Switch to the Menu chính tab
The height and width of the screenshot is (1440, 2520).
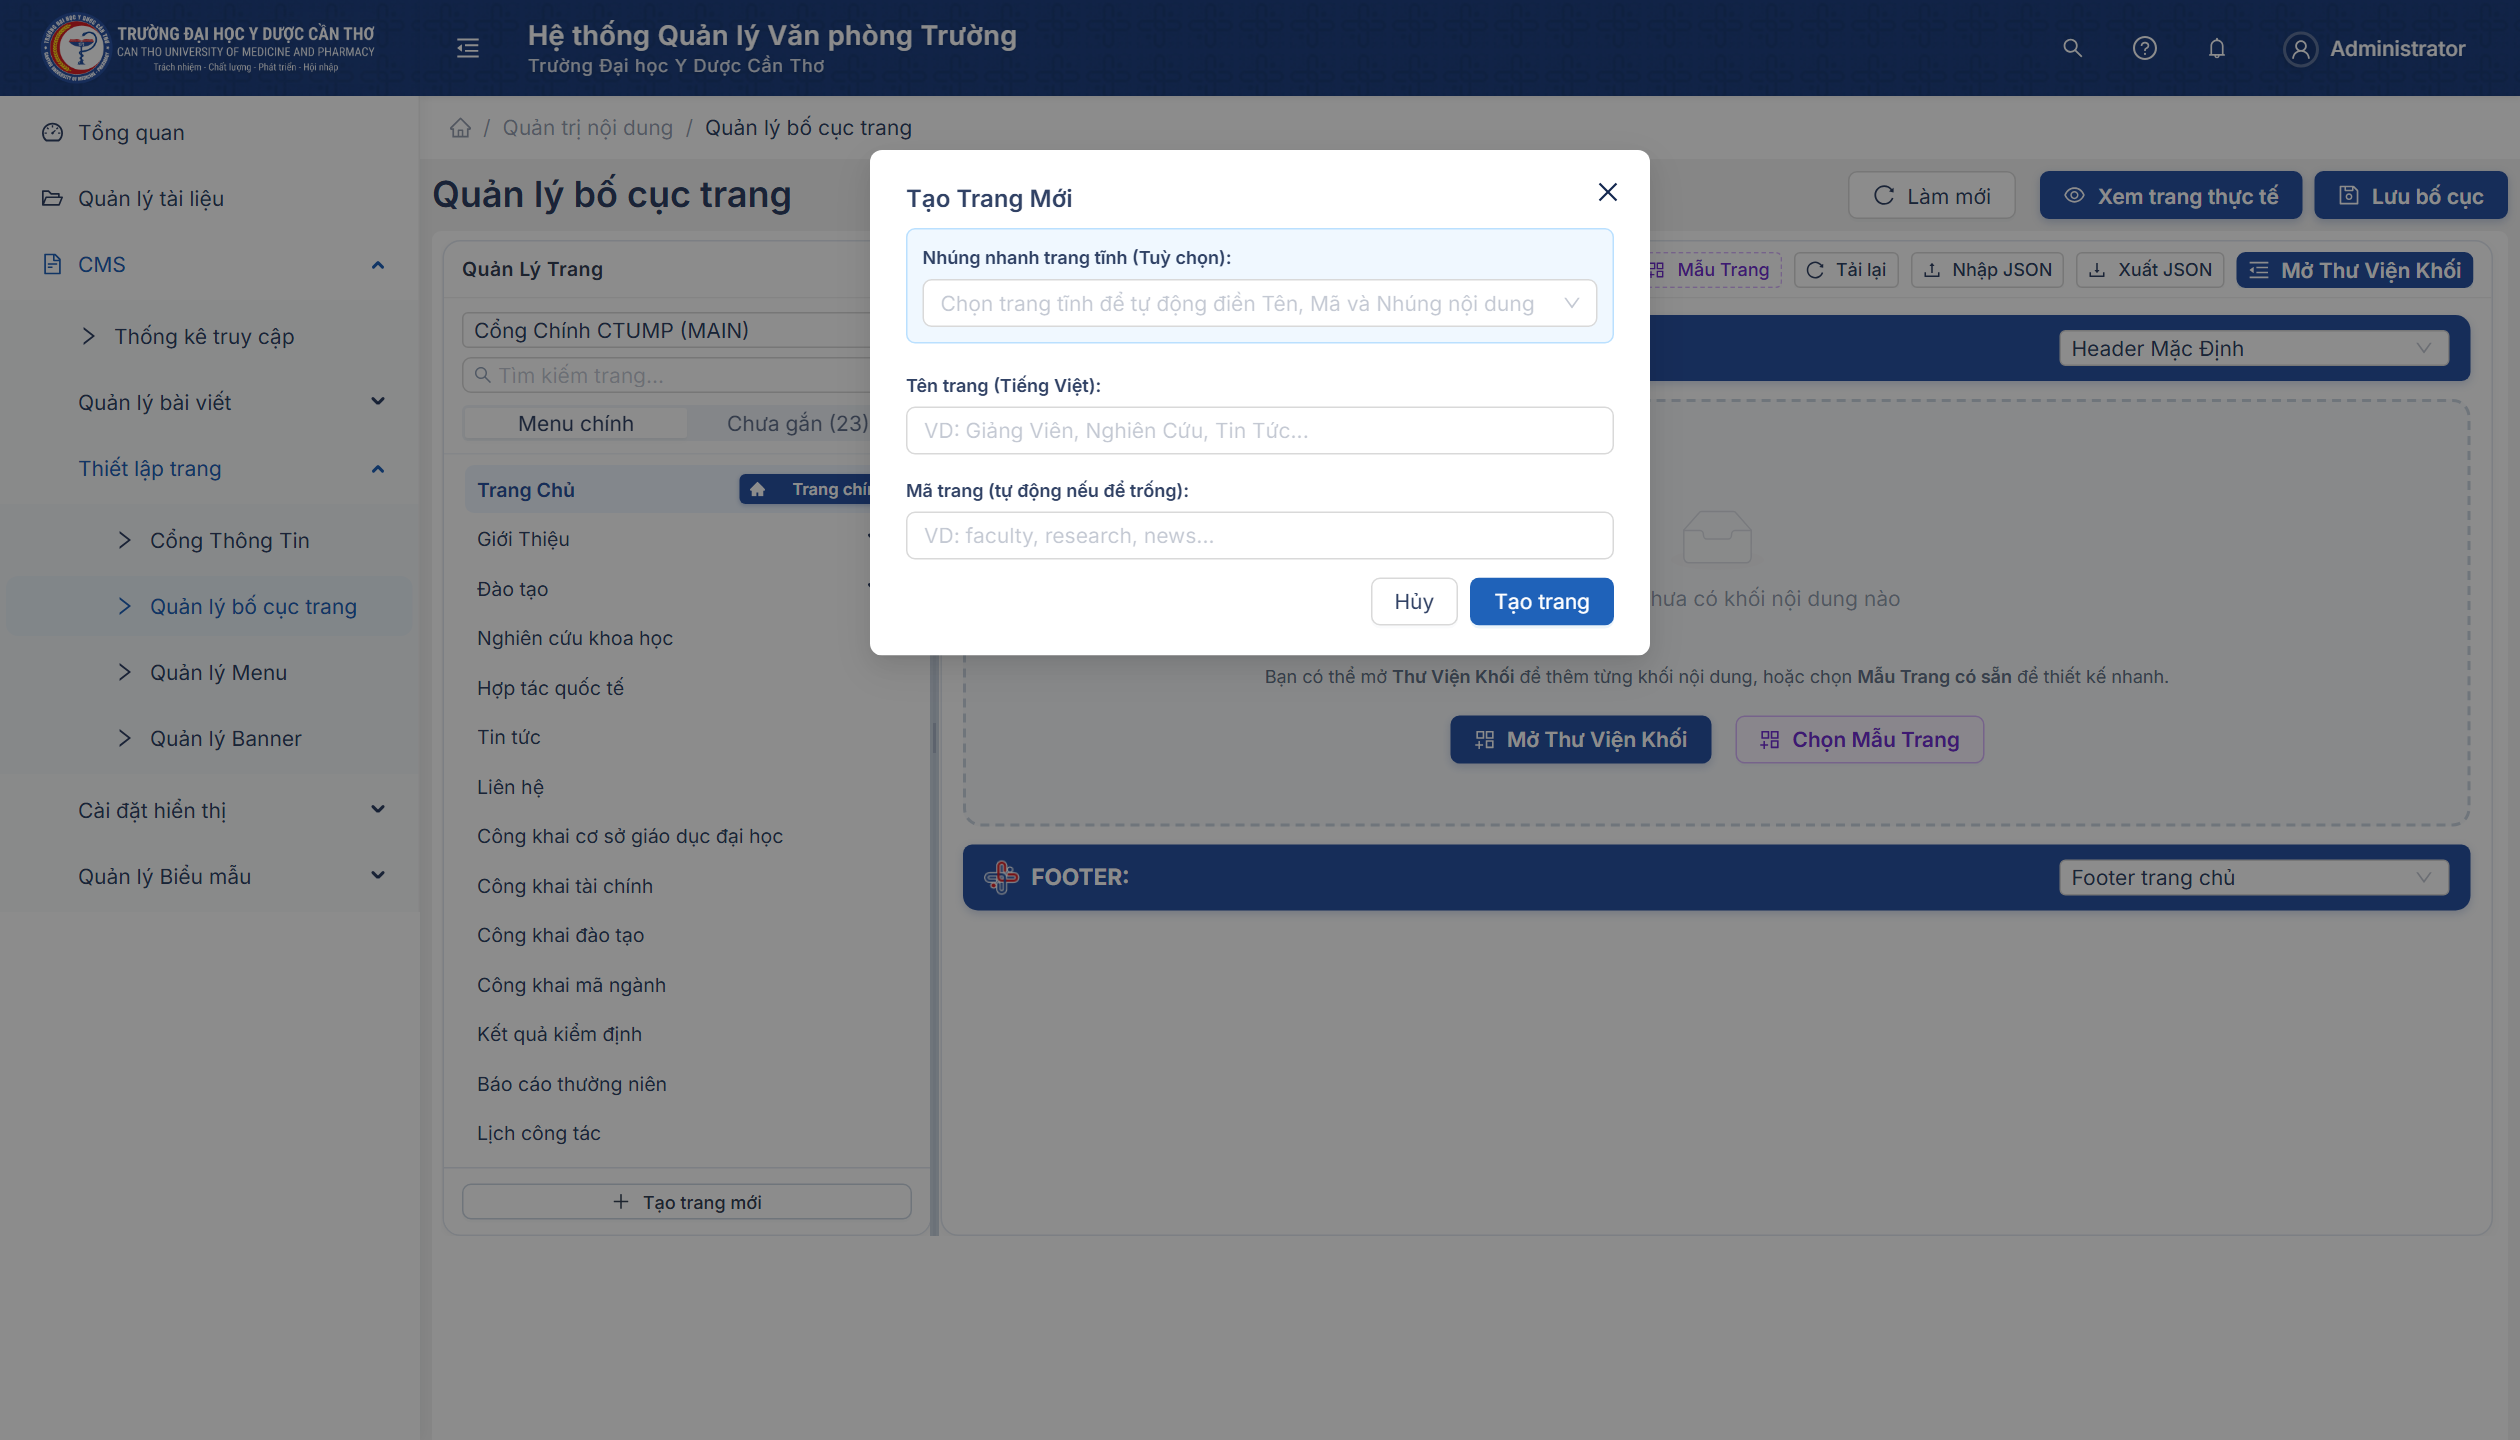tap(576, 424)
